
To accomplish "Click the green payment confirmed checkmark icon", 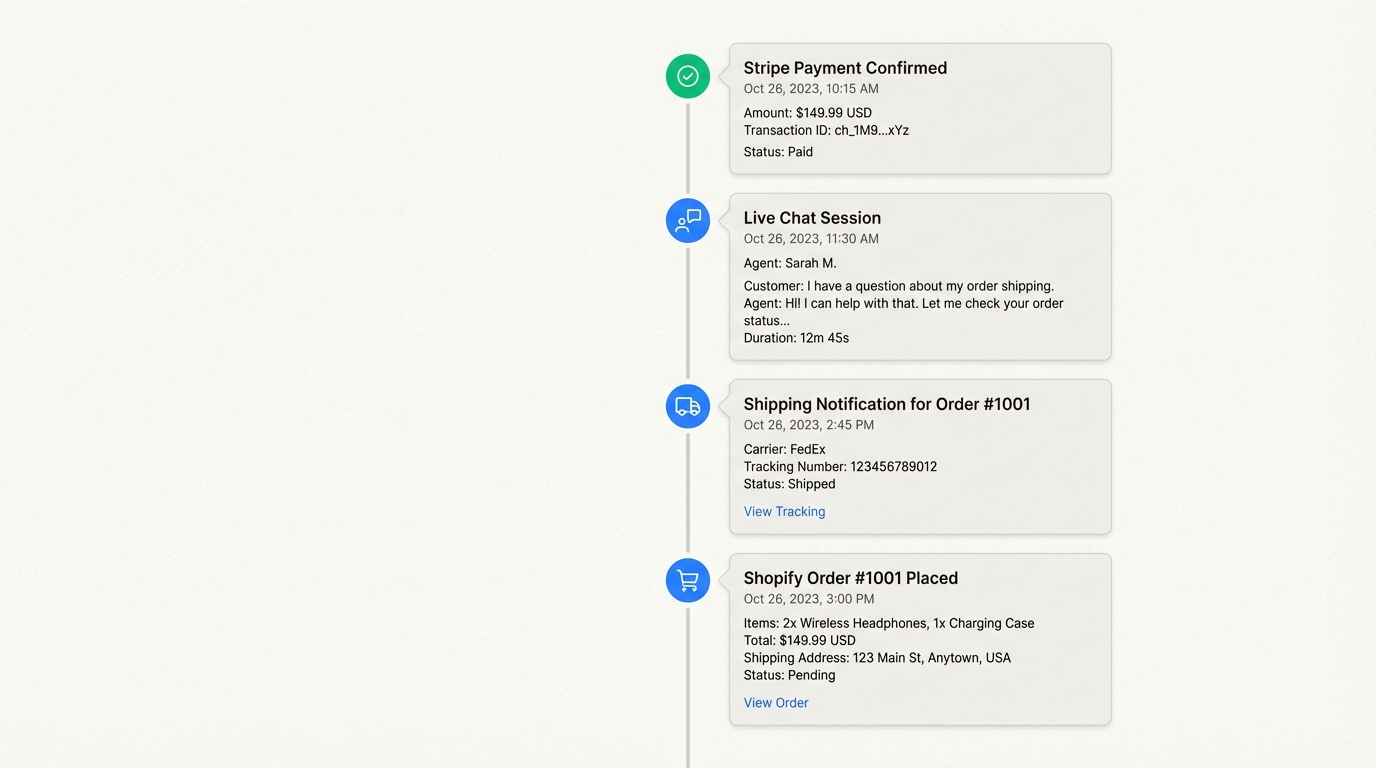I will (688, 76).
